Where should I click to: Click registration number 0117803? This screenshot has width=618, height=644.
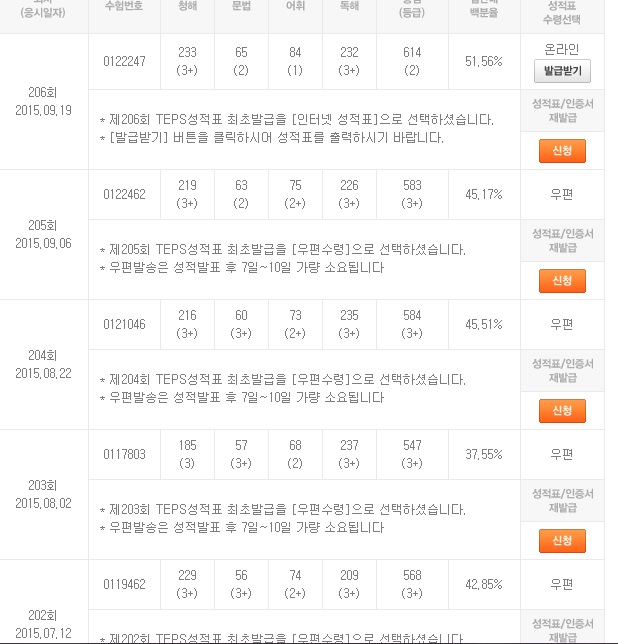click(x=124, y=454)
